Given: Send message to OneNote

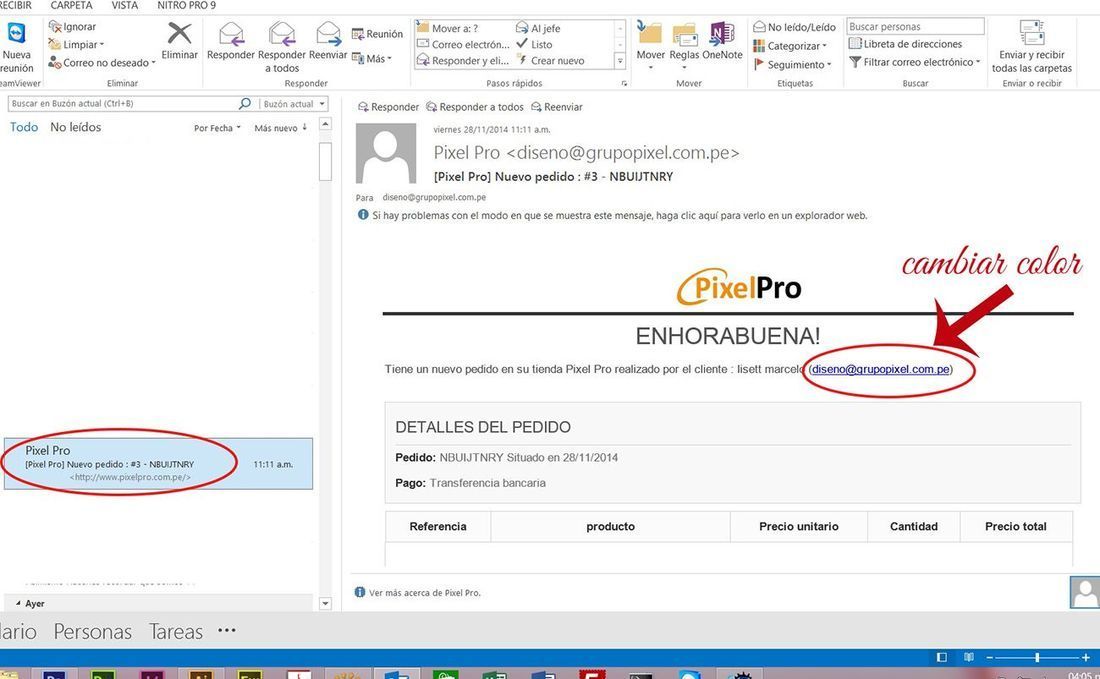Looking at the screenshot, I should 722,41.
